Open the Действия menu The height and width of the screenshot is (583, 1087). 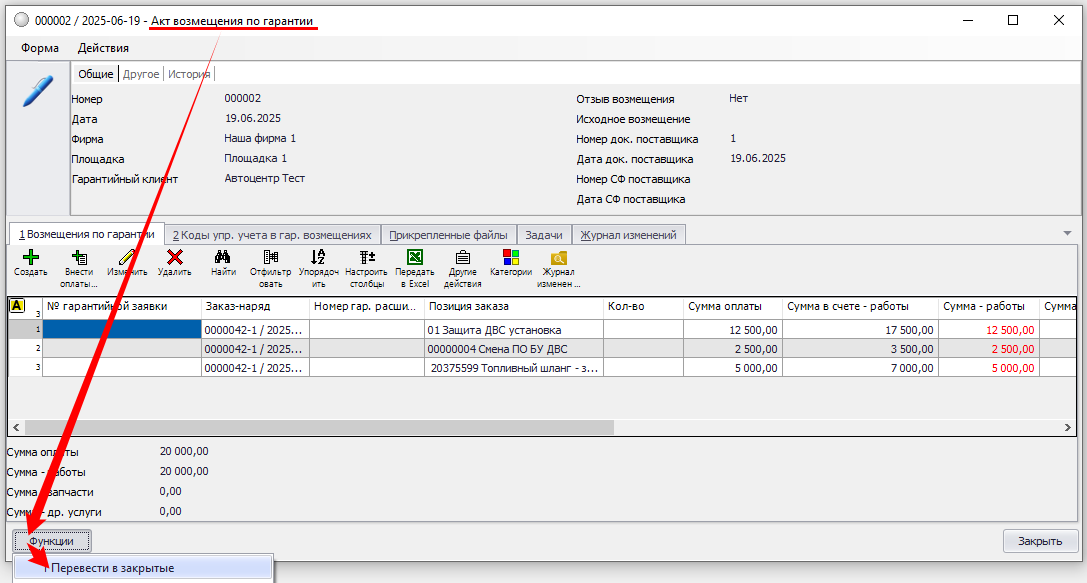pyautogui.click(x=103, y=48)
